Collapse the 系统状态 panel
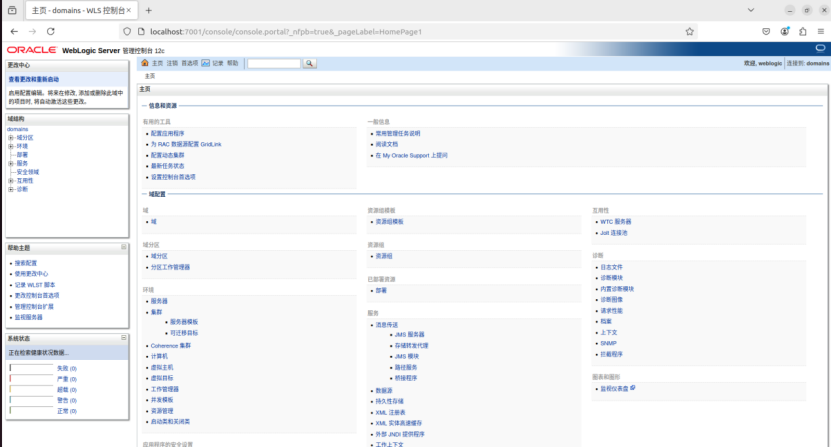The width and height of the screenshot is (831, 447). click(x=124, y=339)
